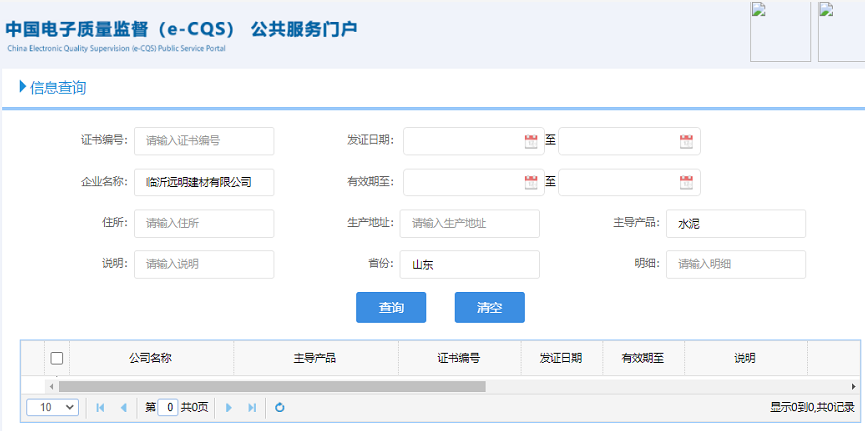Go to first page of results

coord(100,408)
